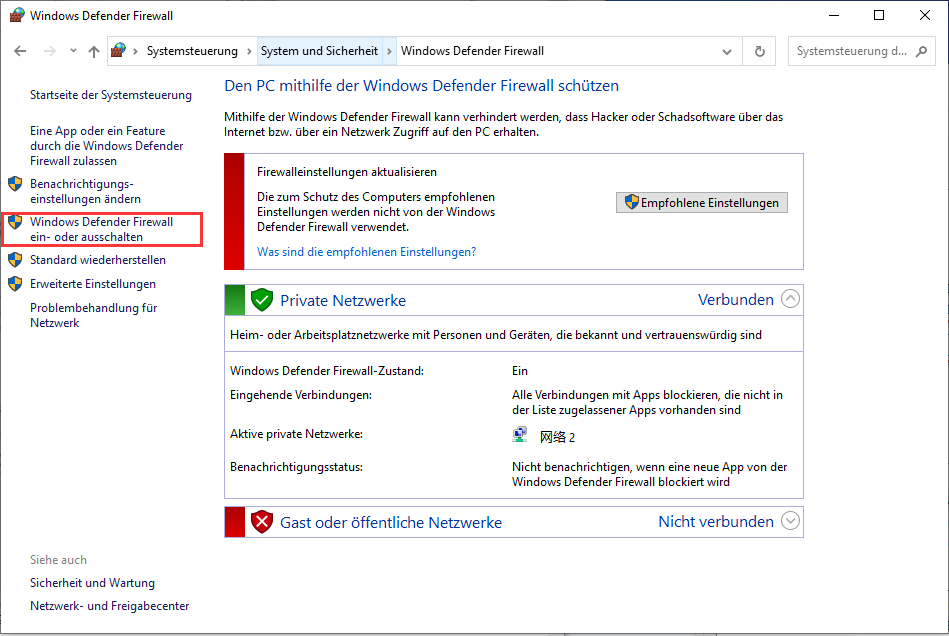Expand the Gast oder öffentliche Netzwerke chevron
Image resolution: width=949 pixels, height=636 pixels.
coord(790,521)
